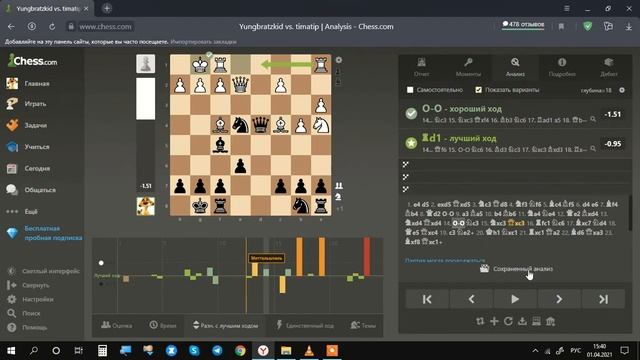Screen dimensions: 640x360
Task: Switch to the Моменты tab
Action: pyautogui.click(x=468, y=67)
